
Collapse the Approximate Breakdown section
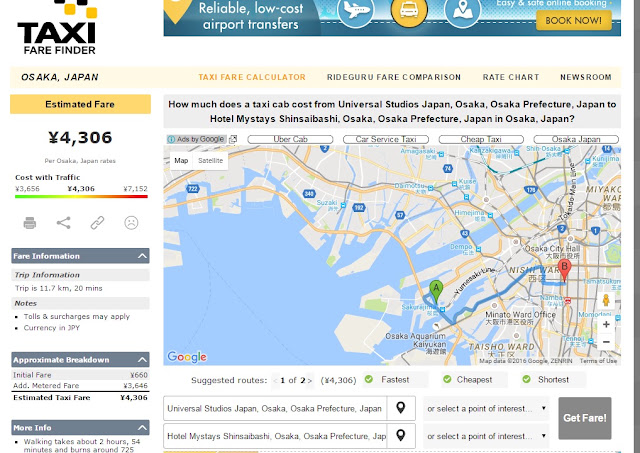pos(142,360)
